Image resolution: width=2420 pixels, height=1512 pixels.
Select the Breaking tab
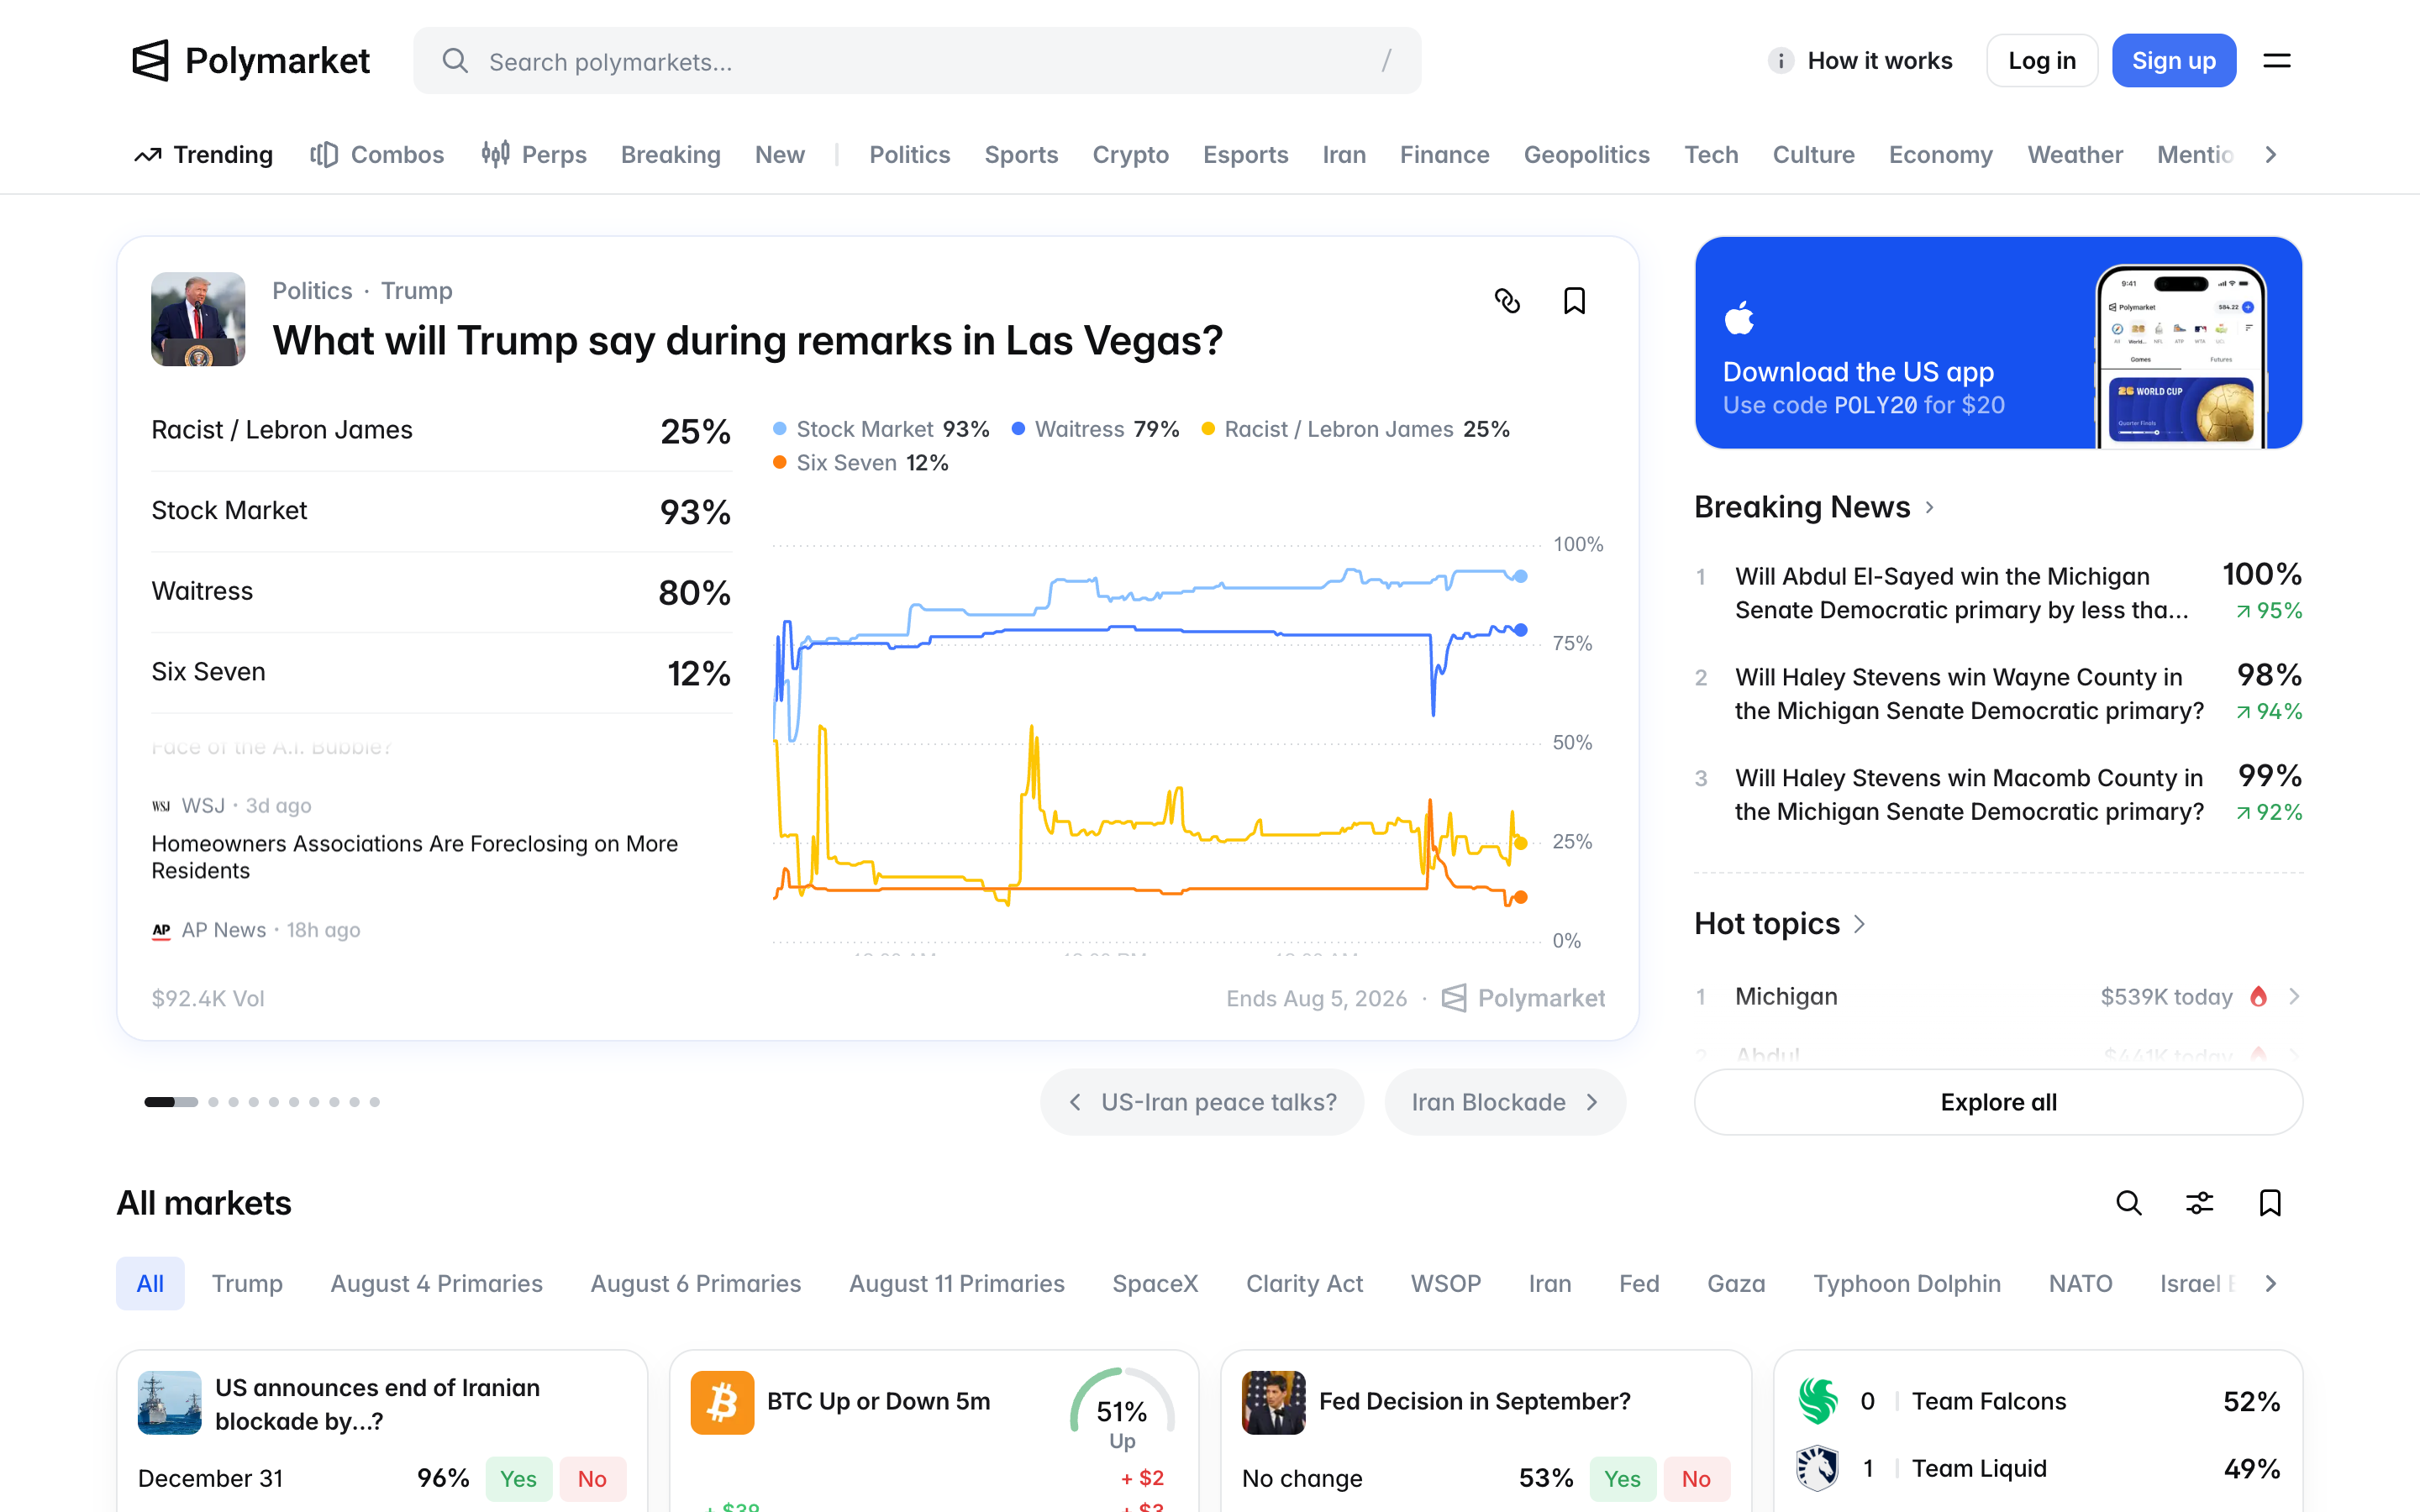[x=670, y=155]
